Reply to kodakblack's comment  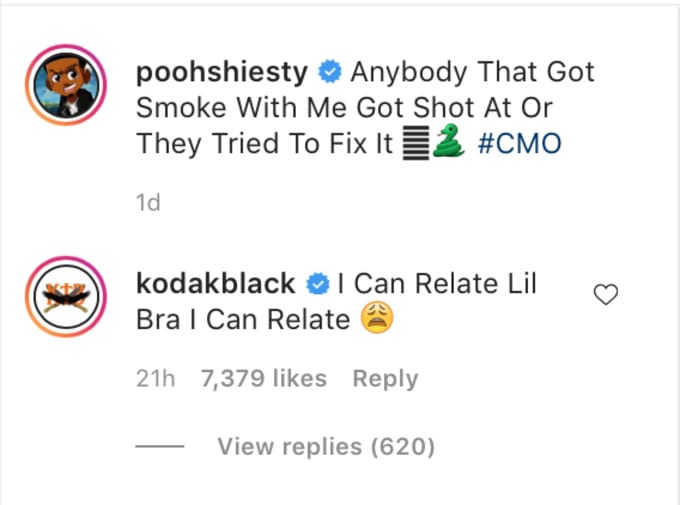point(385,379)
